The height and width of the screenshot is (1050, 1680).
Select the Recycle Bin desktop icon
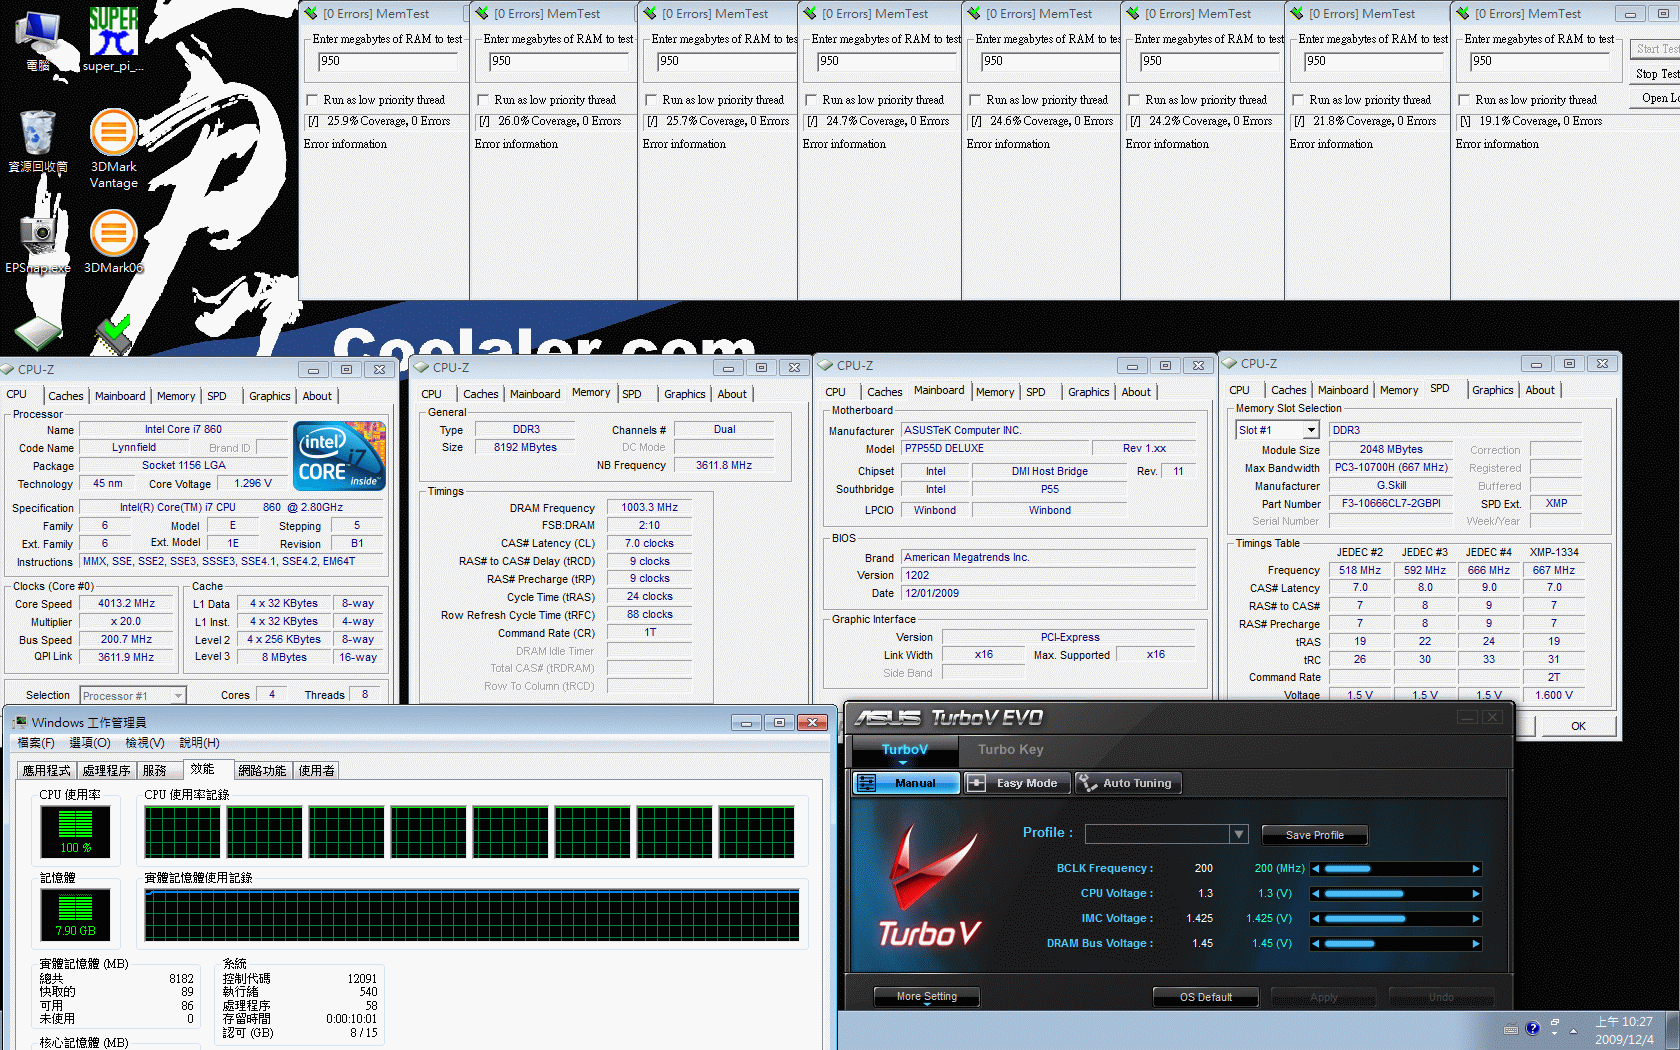(38, 142)
